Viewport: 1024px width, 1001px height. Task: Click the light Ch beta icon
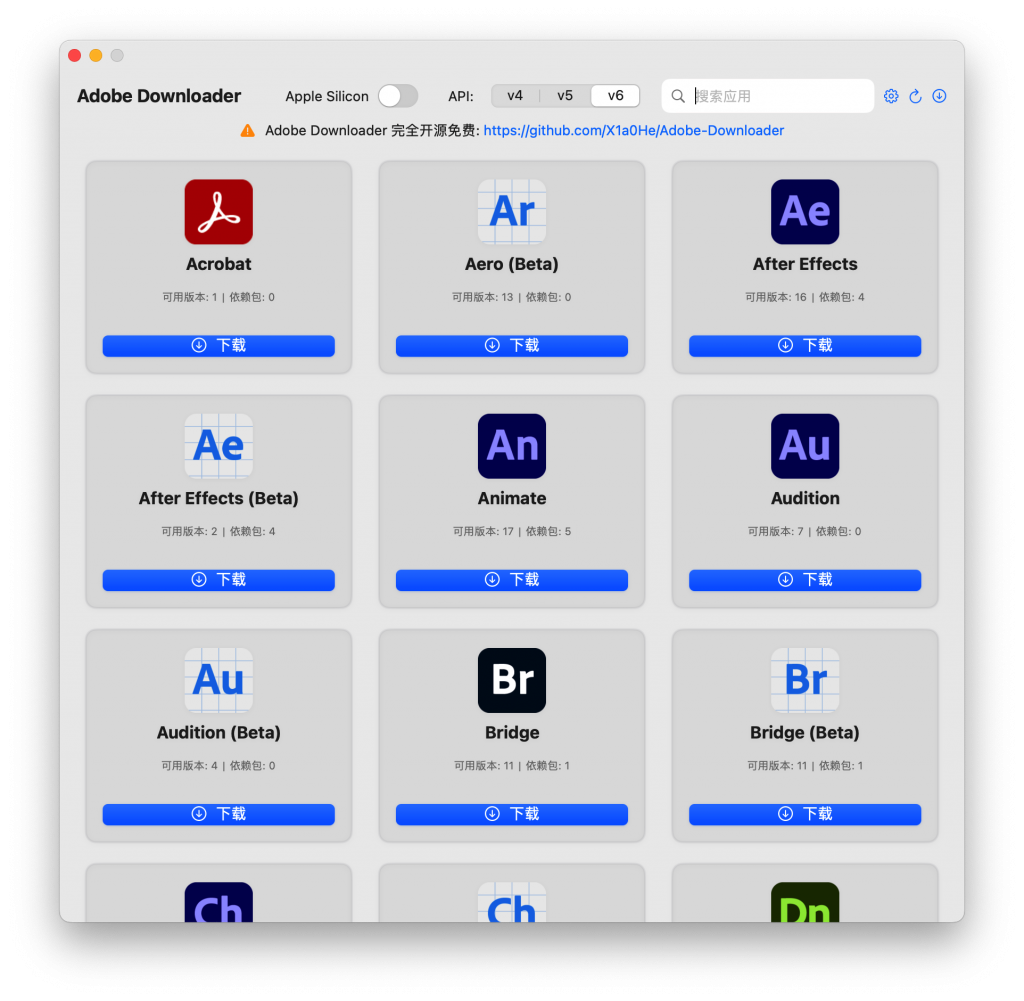pos(511,902)
